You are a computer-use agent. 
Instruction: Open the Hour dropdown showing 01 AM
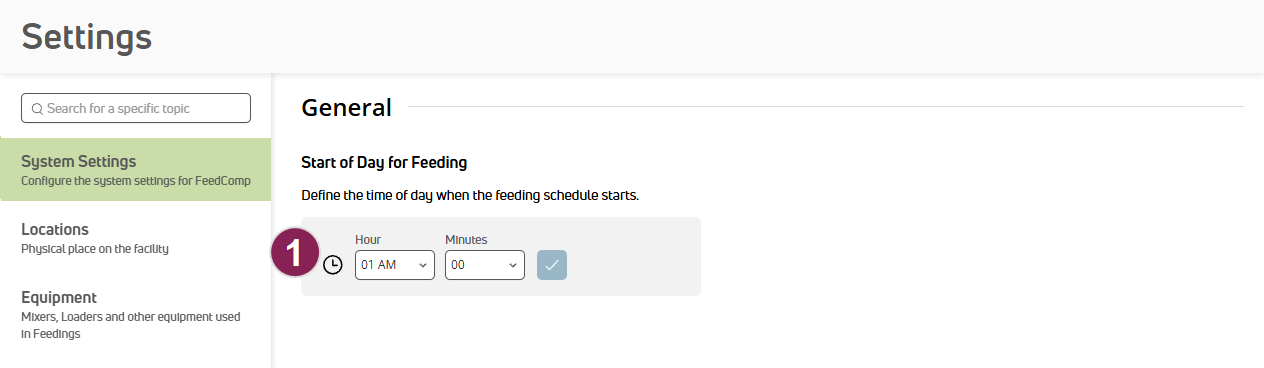[395, 265]
